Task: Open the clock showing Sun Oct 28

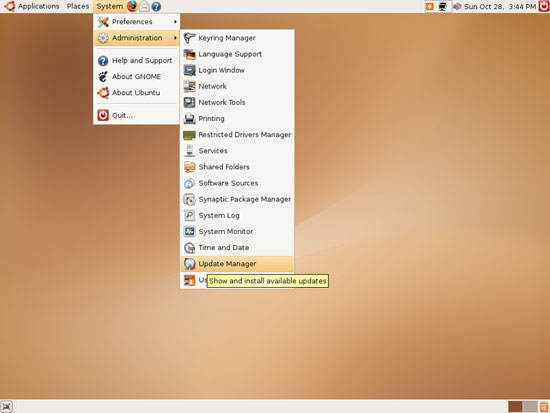Action: 500,6
